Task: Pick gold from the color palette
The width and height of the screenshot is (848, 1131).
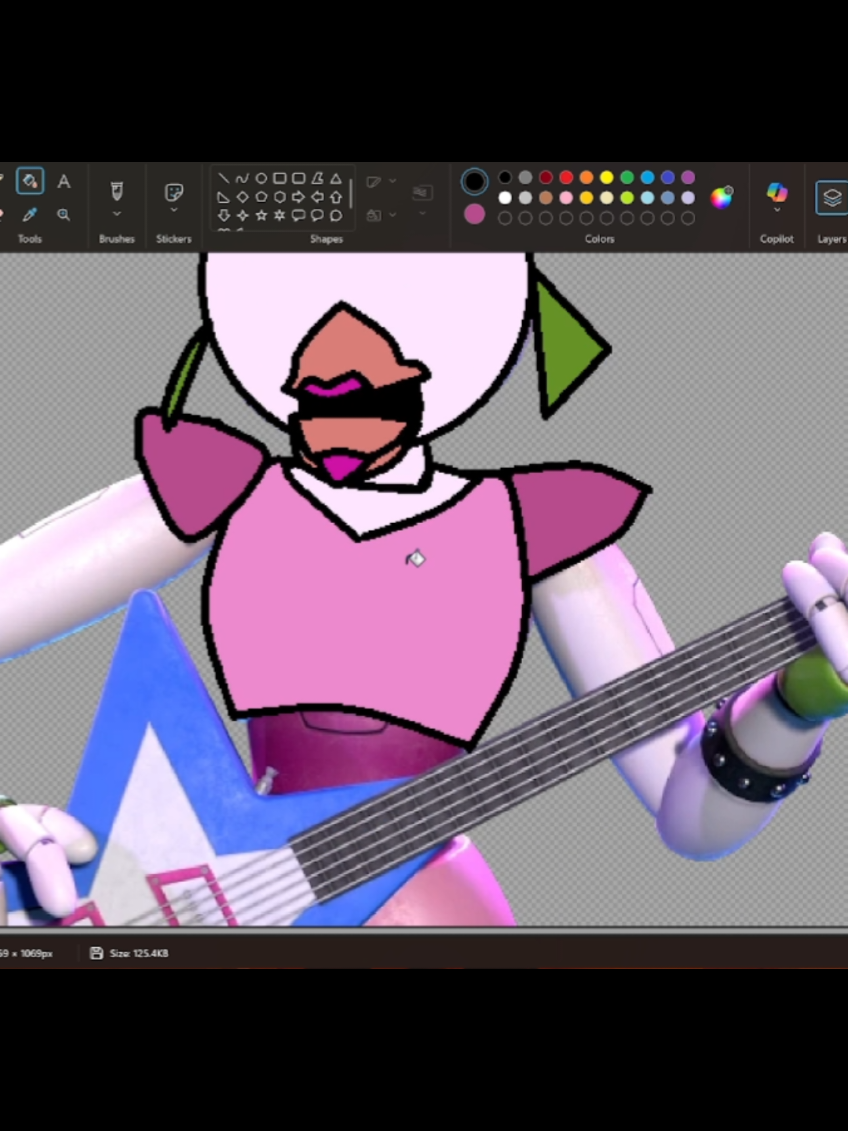Action: tap(586, 198)
